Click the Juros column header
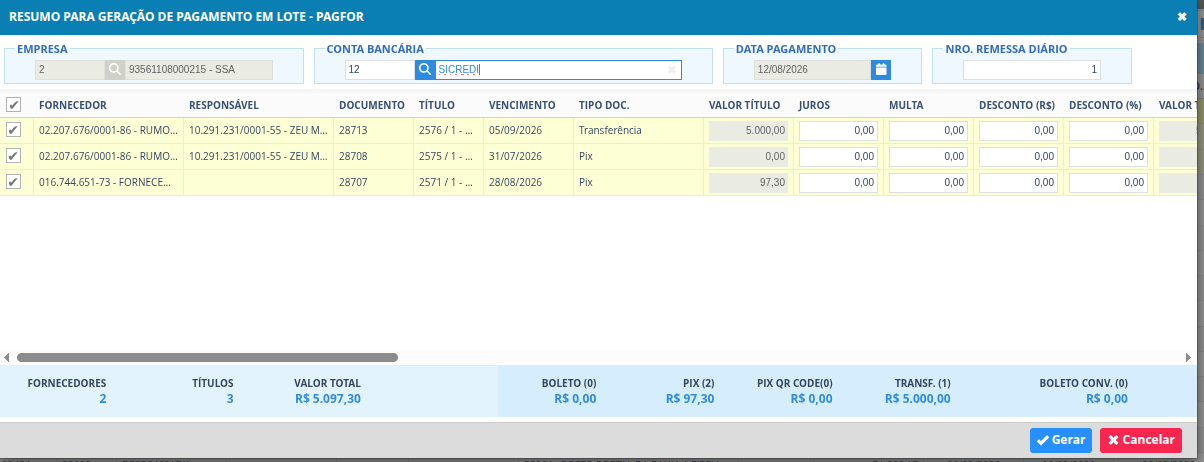Viewport: 1204px width, 462px height. pos(814,105)
